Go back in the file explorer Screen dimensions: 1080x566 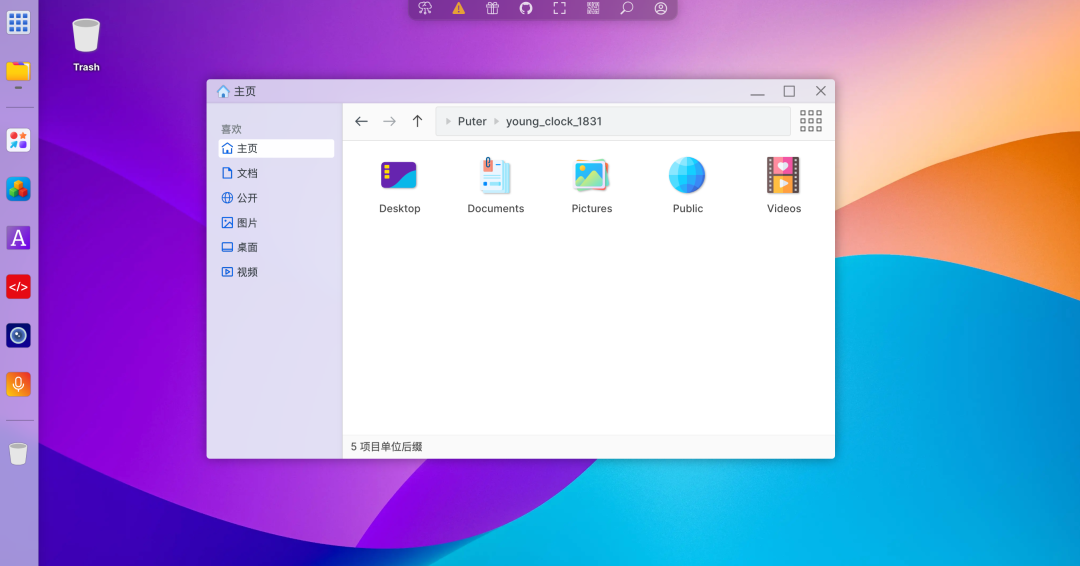(x=361, y=121)
